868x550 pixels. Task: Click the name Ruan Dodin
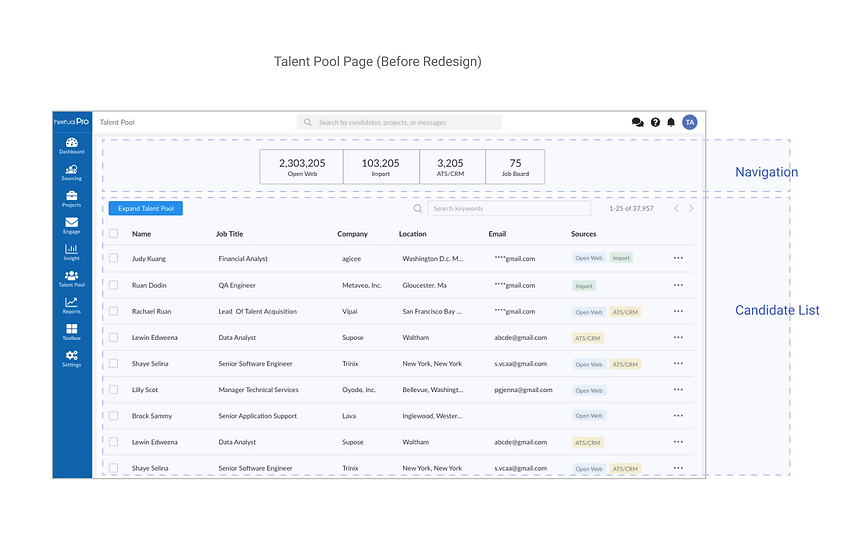click(x=149, y=285)
